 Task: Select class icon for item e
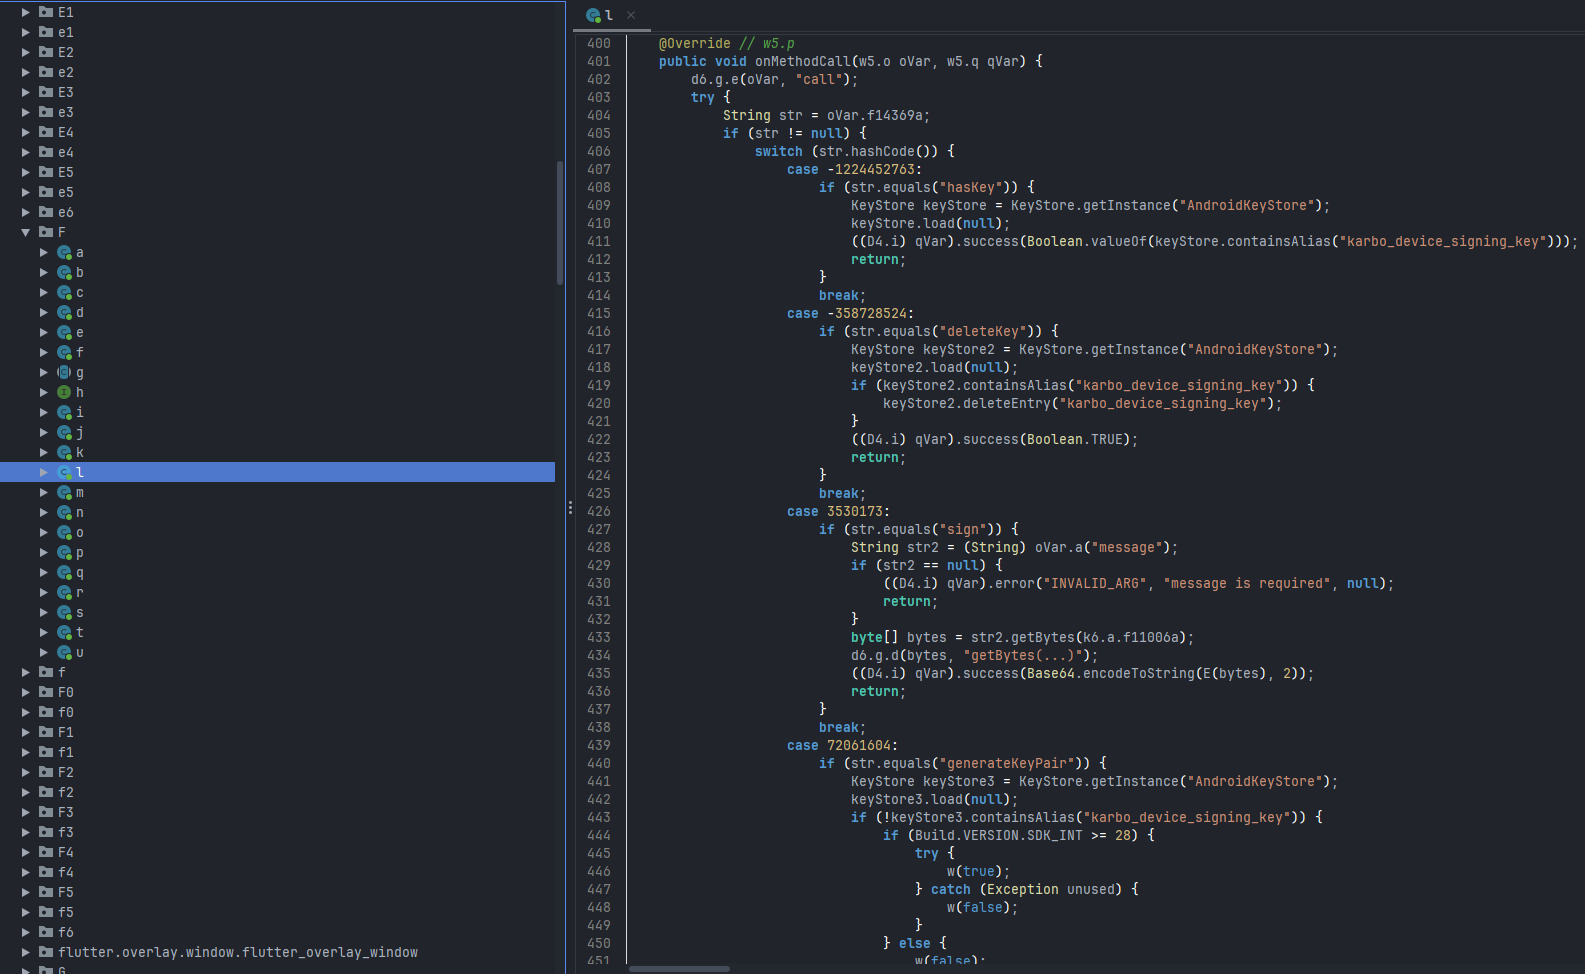[64, 332]
